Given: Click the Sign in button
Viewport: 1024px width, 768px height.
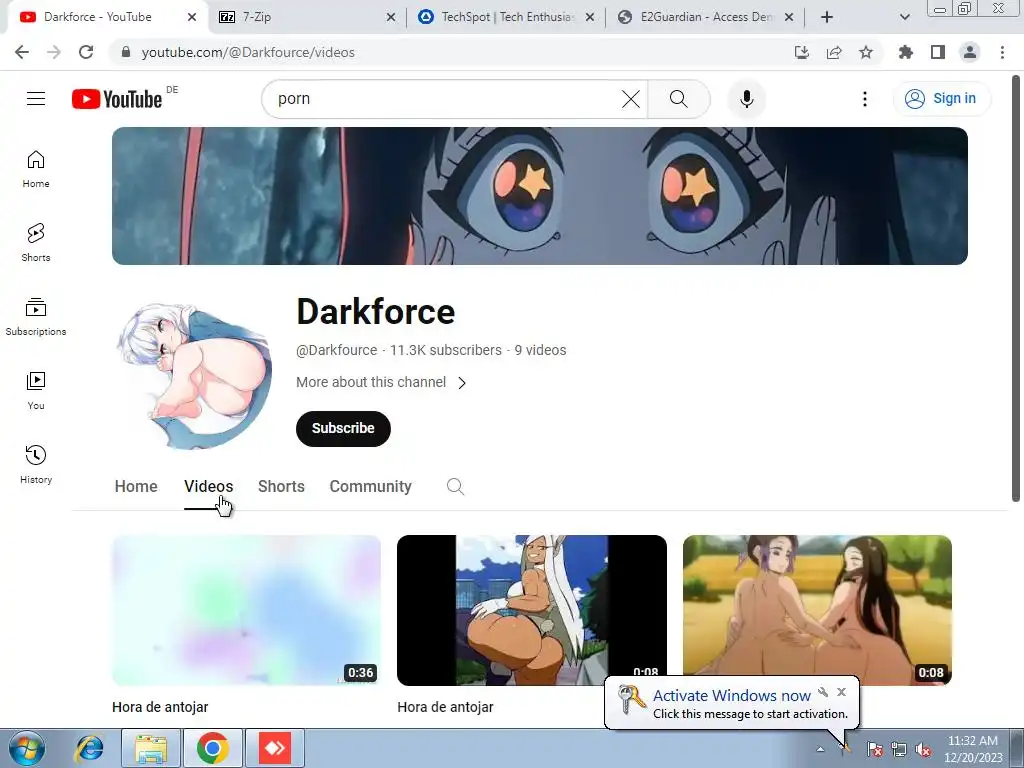Looking at the screenshot, I should 942,99.
